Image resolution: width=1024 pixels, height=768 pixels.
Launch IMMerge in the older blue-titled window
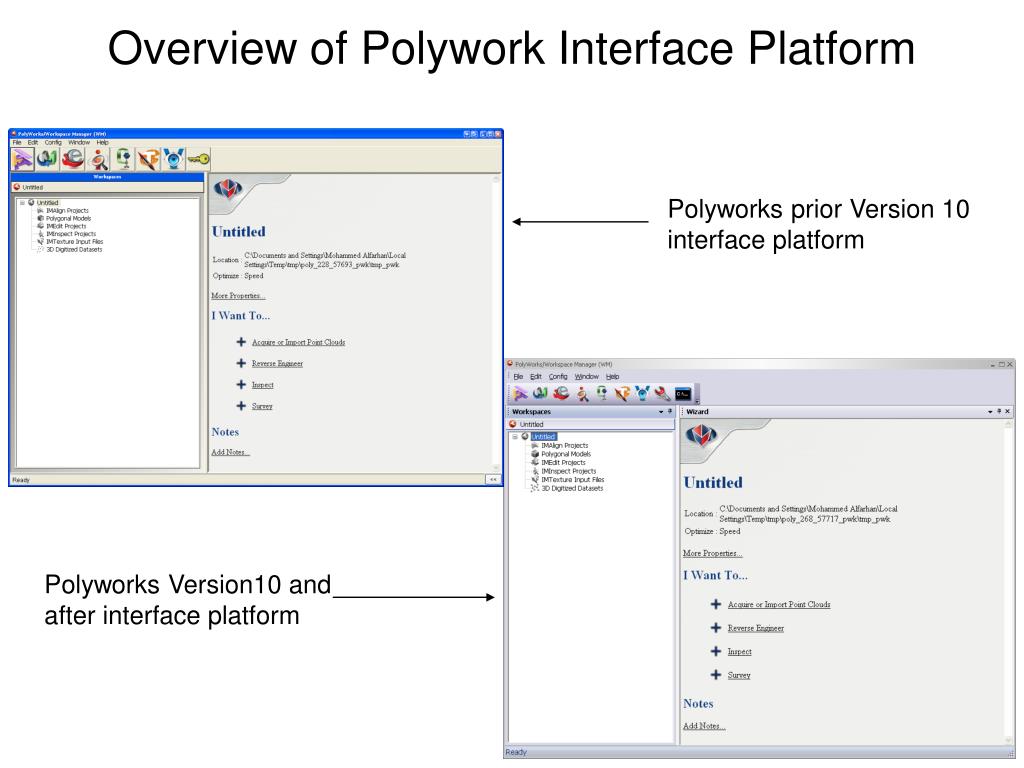tap(46, 159)
